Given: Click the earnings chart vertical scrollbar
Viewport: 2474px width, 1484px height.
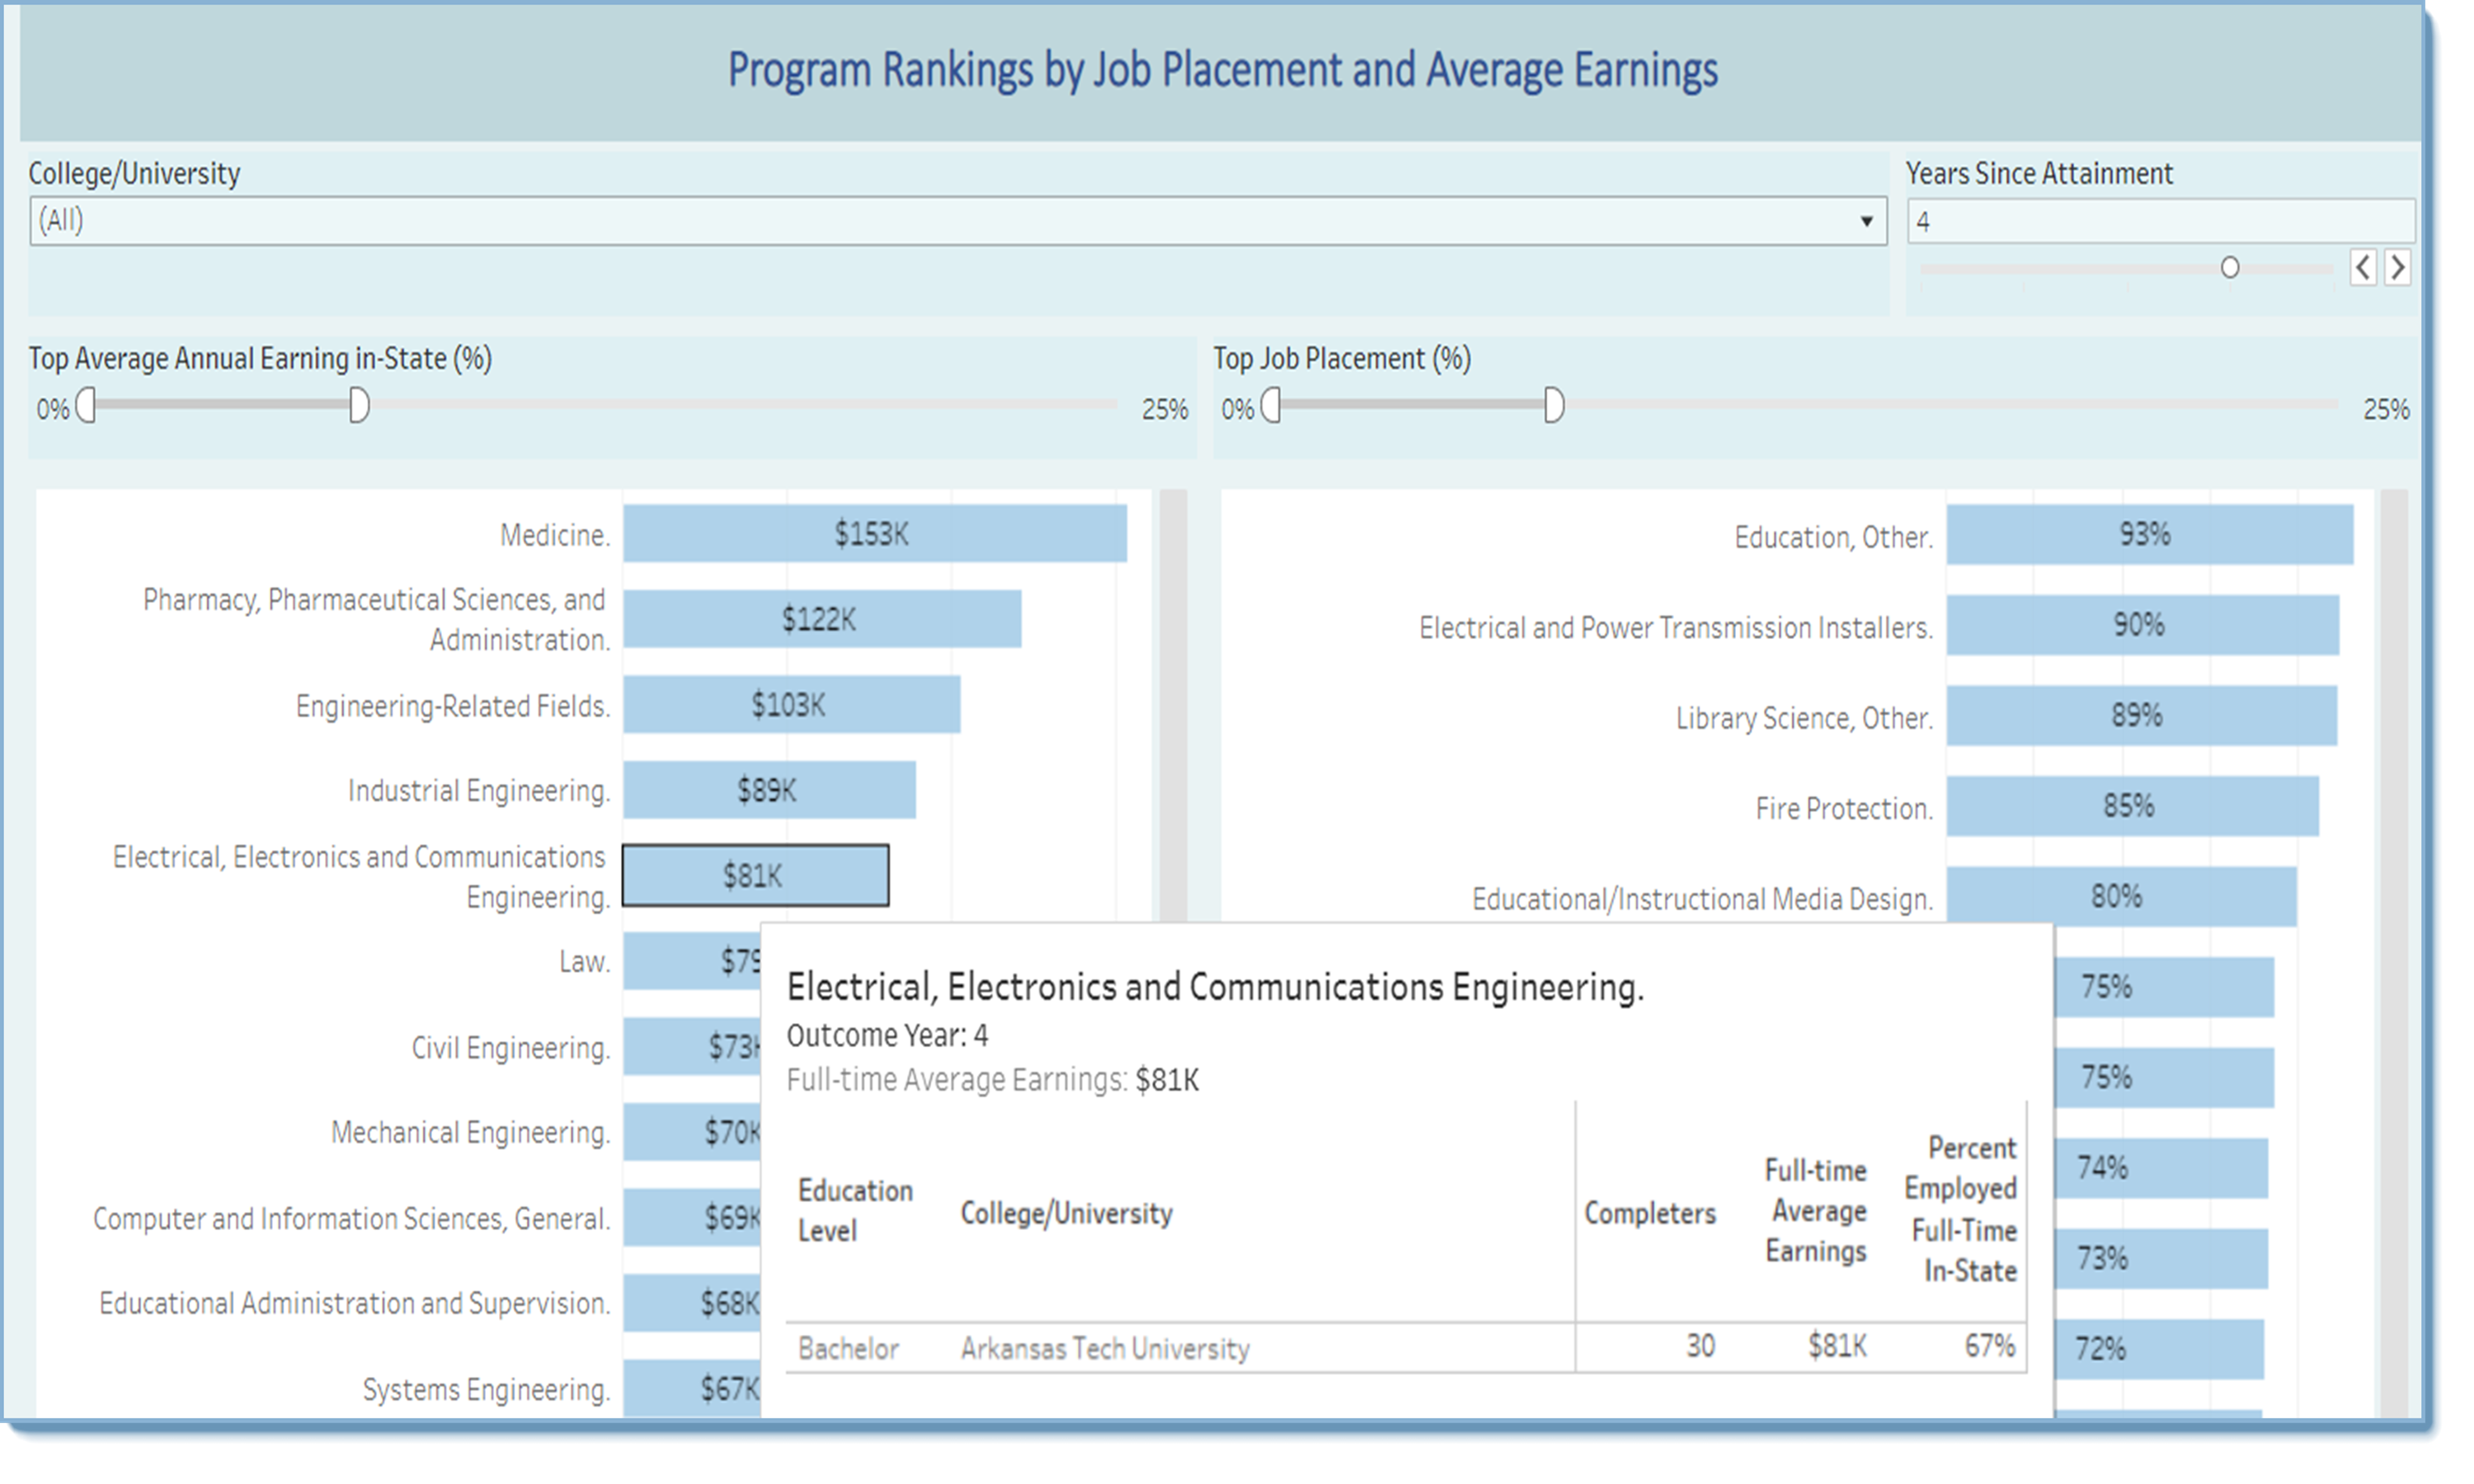Looking at the screenshot, I should [1173, 705].
